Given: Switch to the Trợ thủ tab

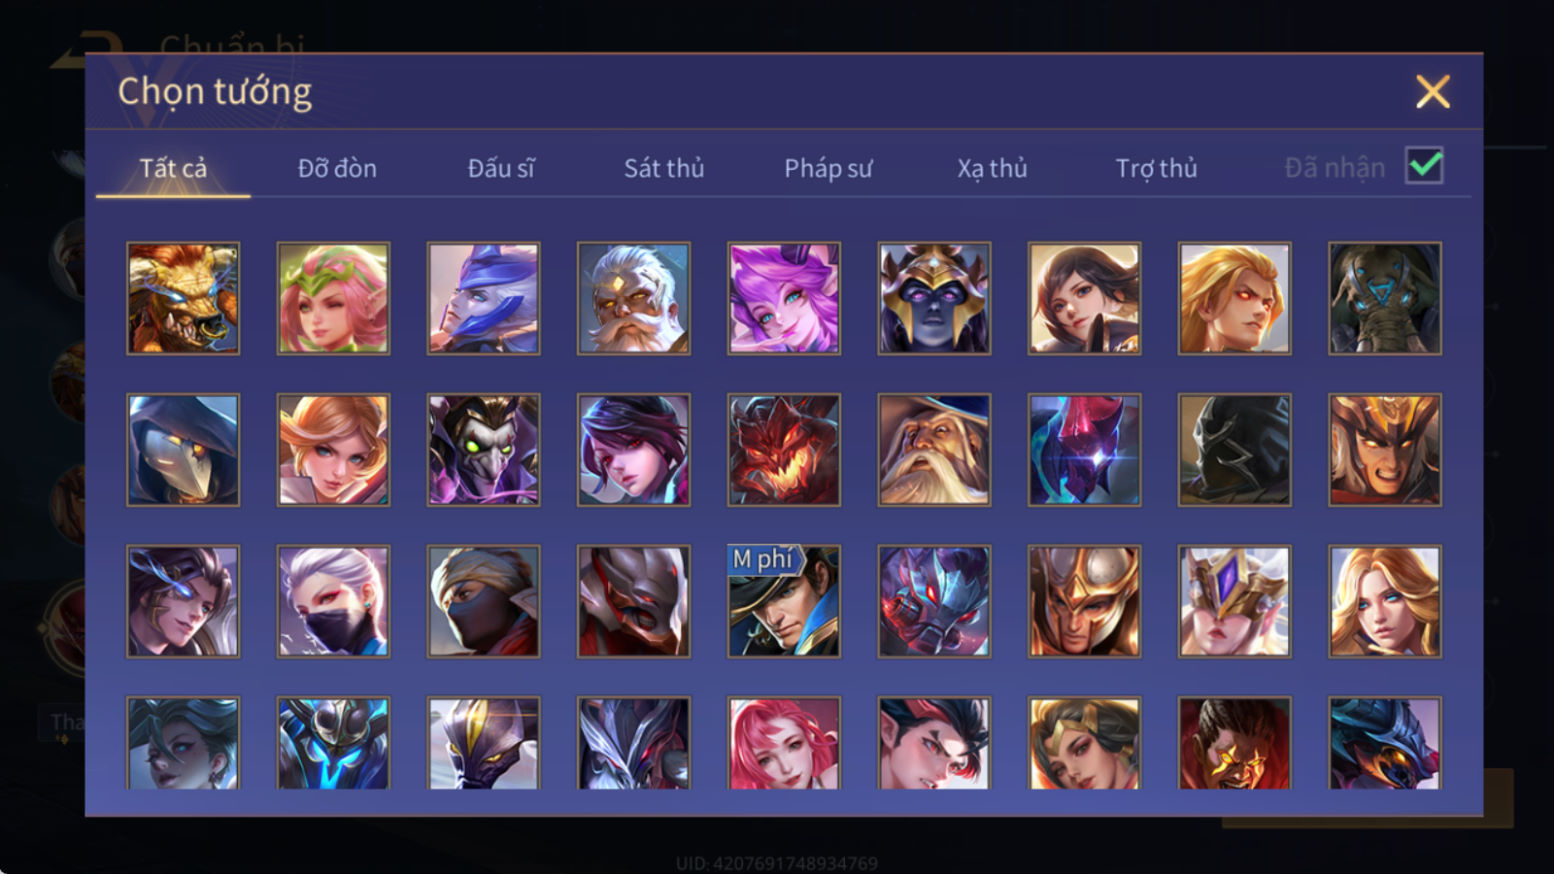Looking at the screenshot, I should 1156,168.
